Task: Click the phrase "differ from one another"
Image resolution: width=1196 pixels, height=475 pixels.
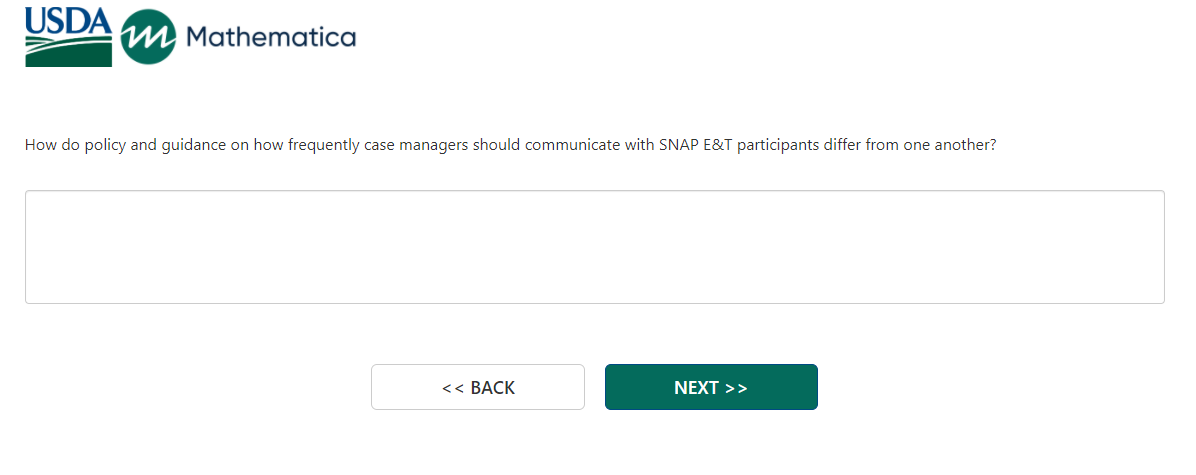Action: [911, 145]
